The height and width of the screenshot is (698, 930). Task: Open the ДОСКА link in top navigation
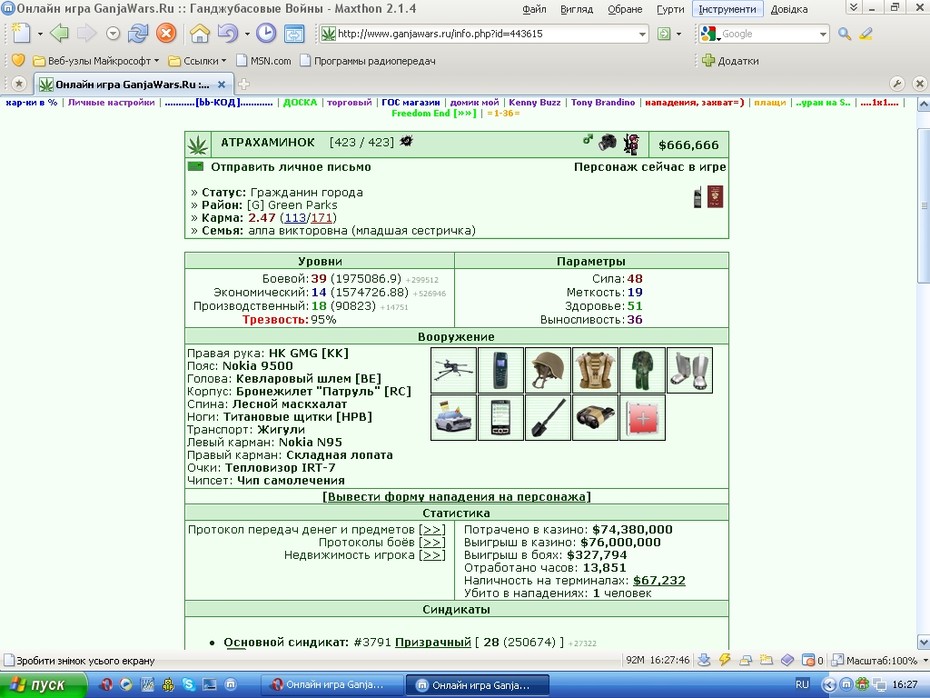[x=300, y=102]
